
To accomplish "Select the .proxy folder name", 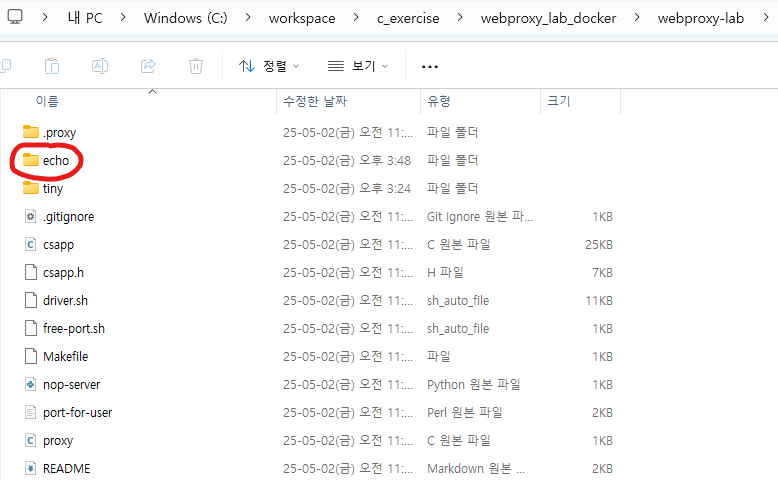I will pyautogui.click(x=60, y=133).
